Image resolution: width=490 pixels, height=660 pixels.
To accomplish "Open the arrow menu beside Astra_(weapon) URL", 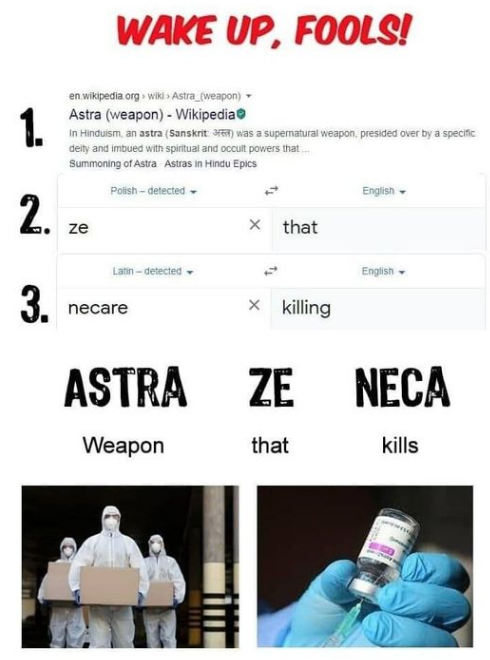I will coord(248,96).
